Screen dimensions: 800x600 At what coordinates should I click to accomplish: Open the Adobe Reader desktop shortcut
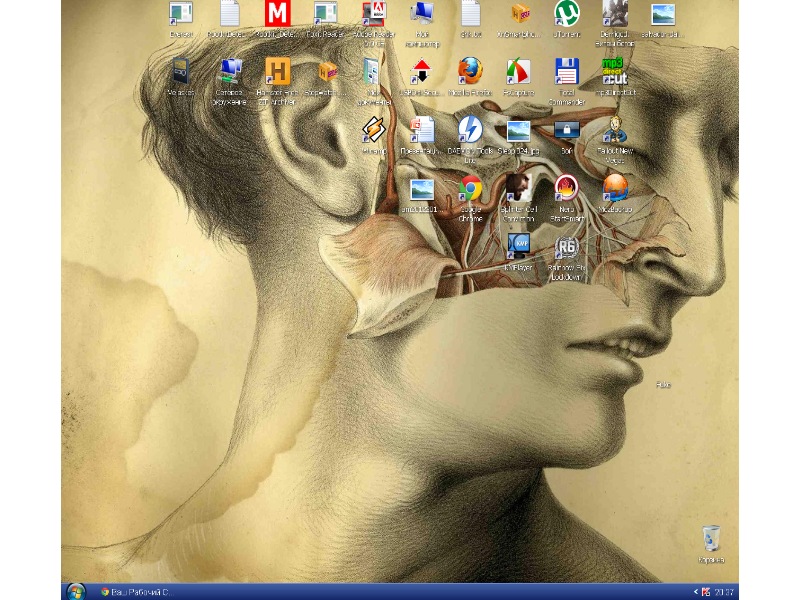(x=374, y=14)
